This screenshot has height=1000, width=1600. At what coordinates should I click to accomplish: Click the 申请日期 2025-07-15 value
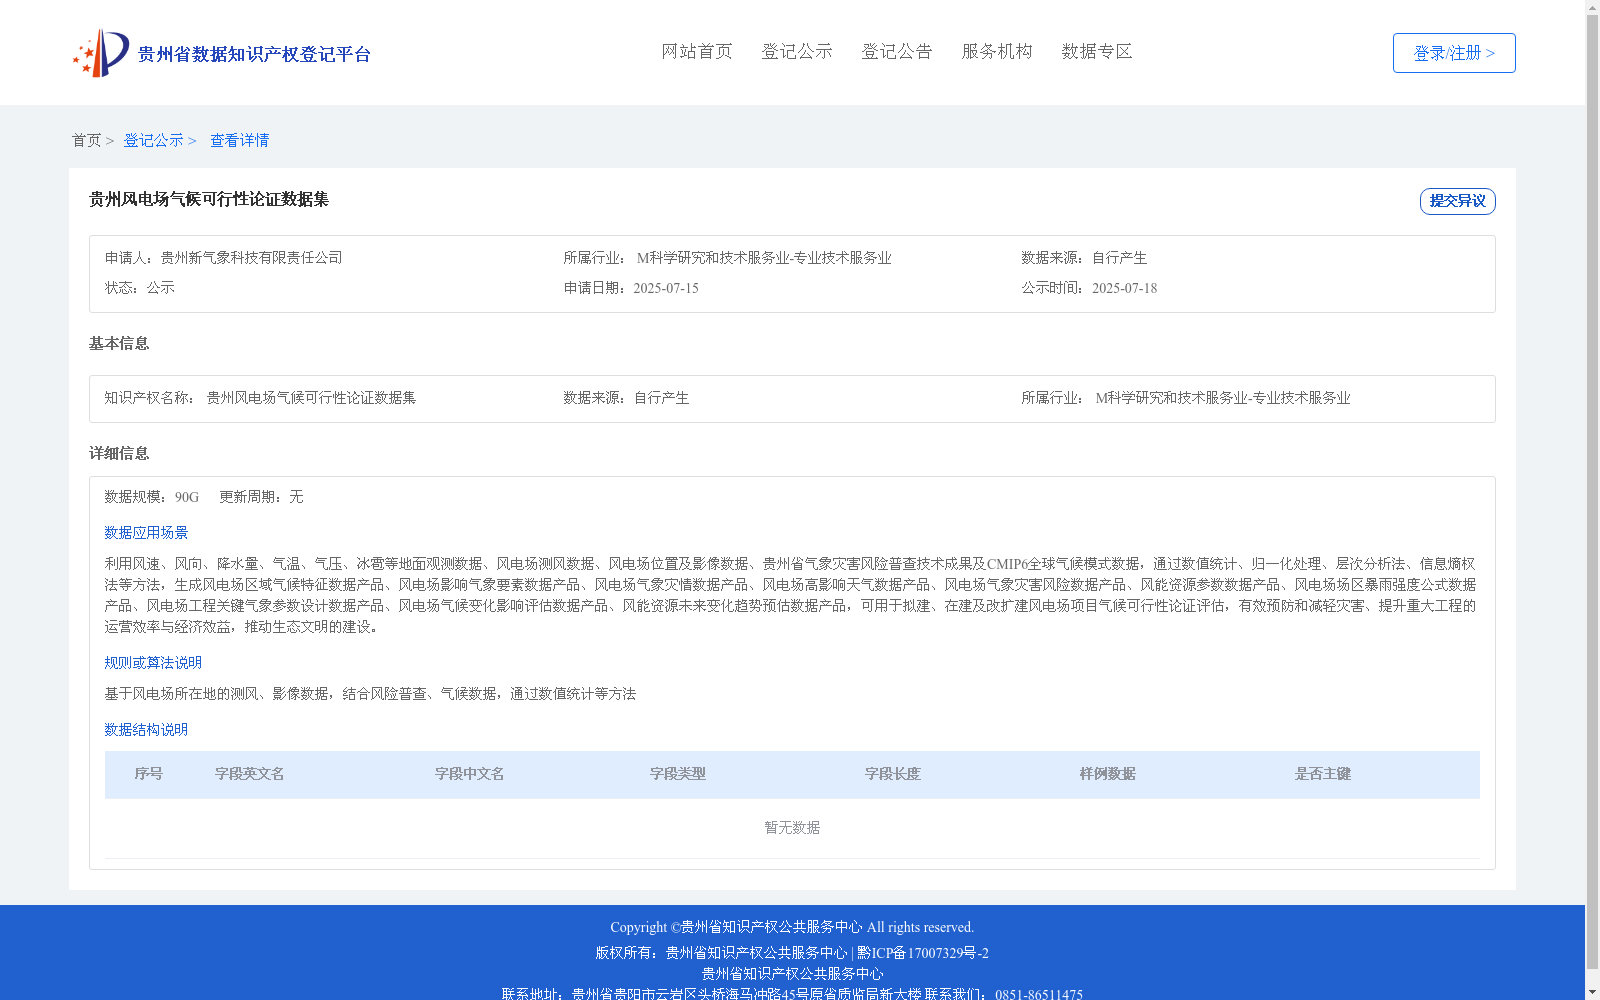point(666,288)
